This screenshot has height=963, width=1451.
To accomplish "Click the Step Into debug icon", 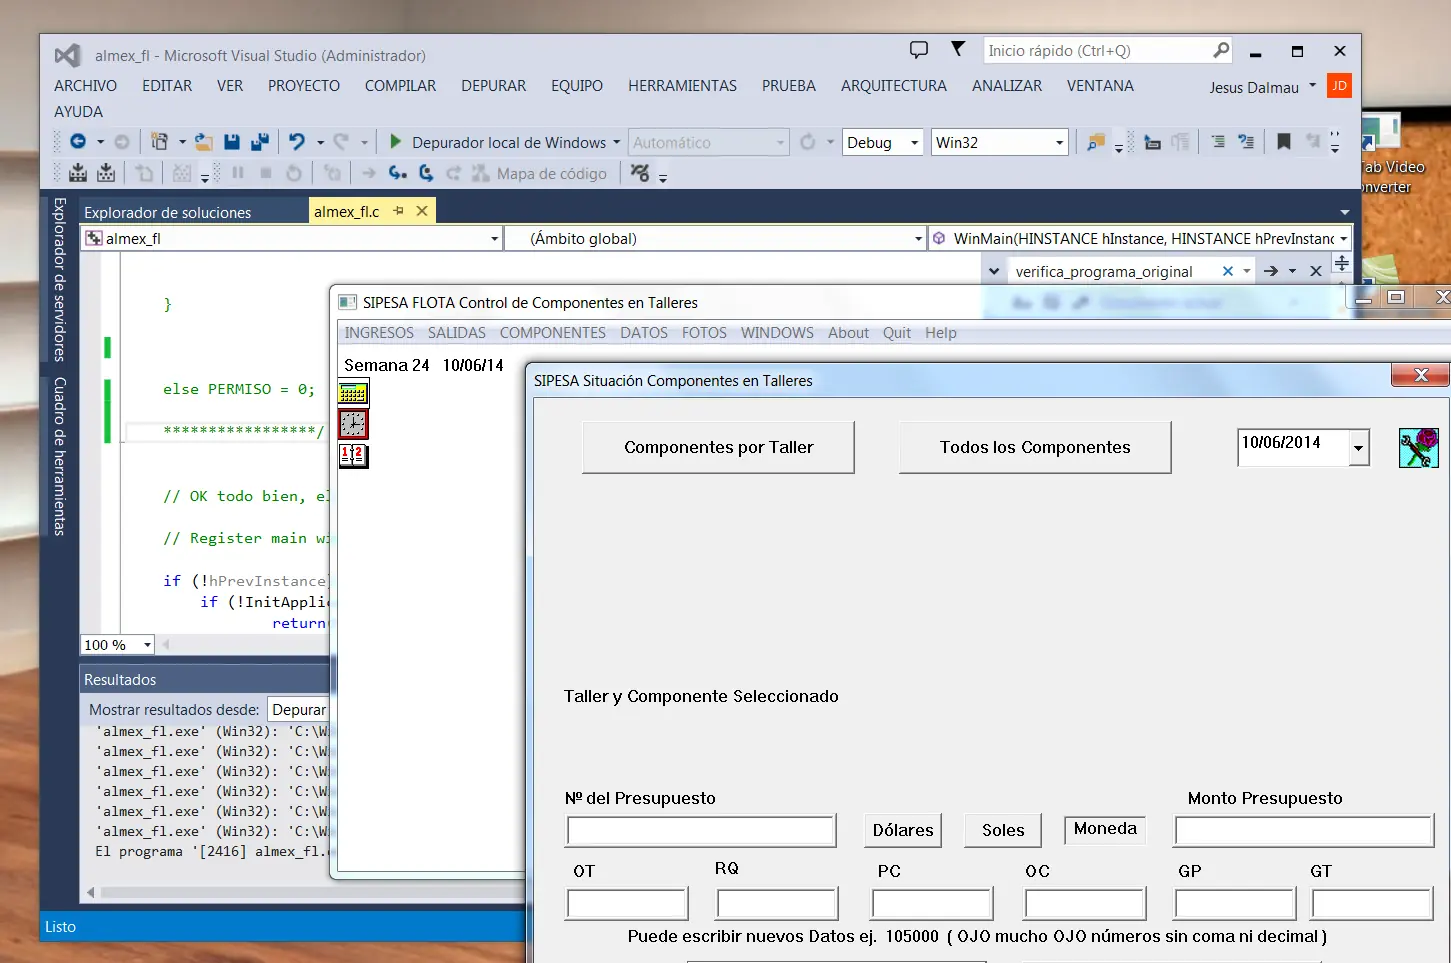I will tap(398, 173).
